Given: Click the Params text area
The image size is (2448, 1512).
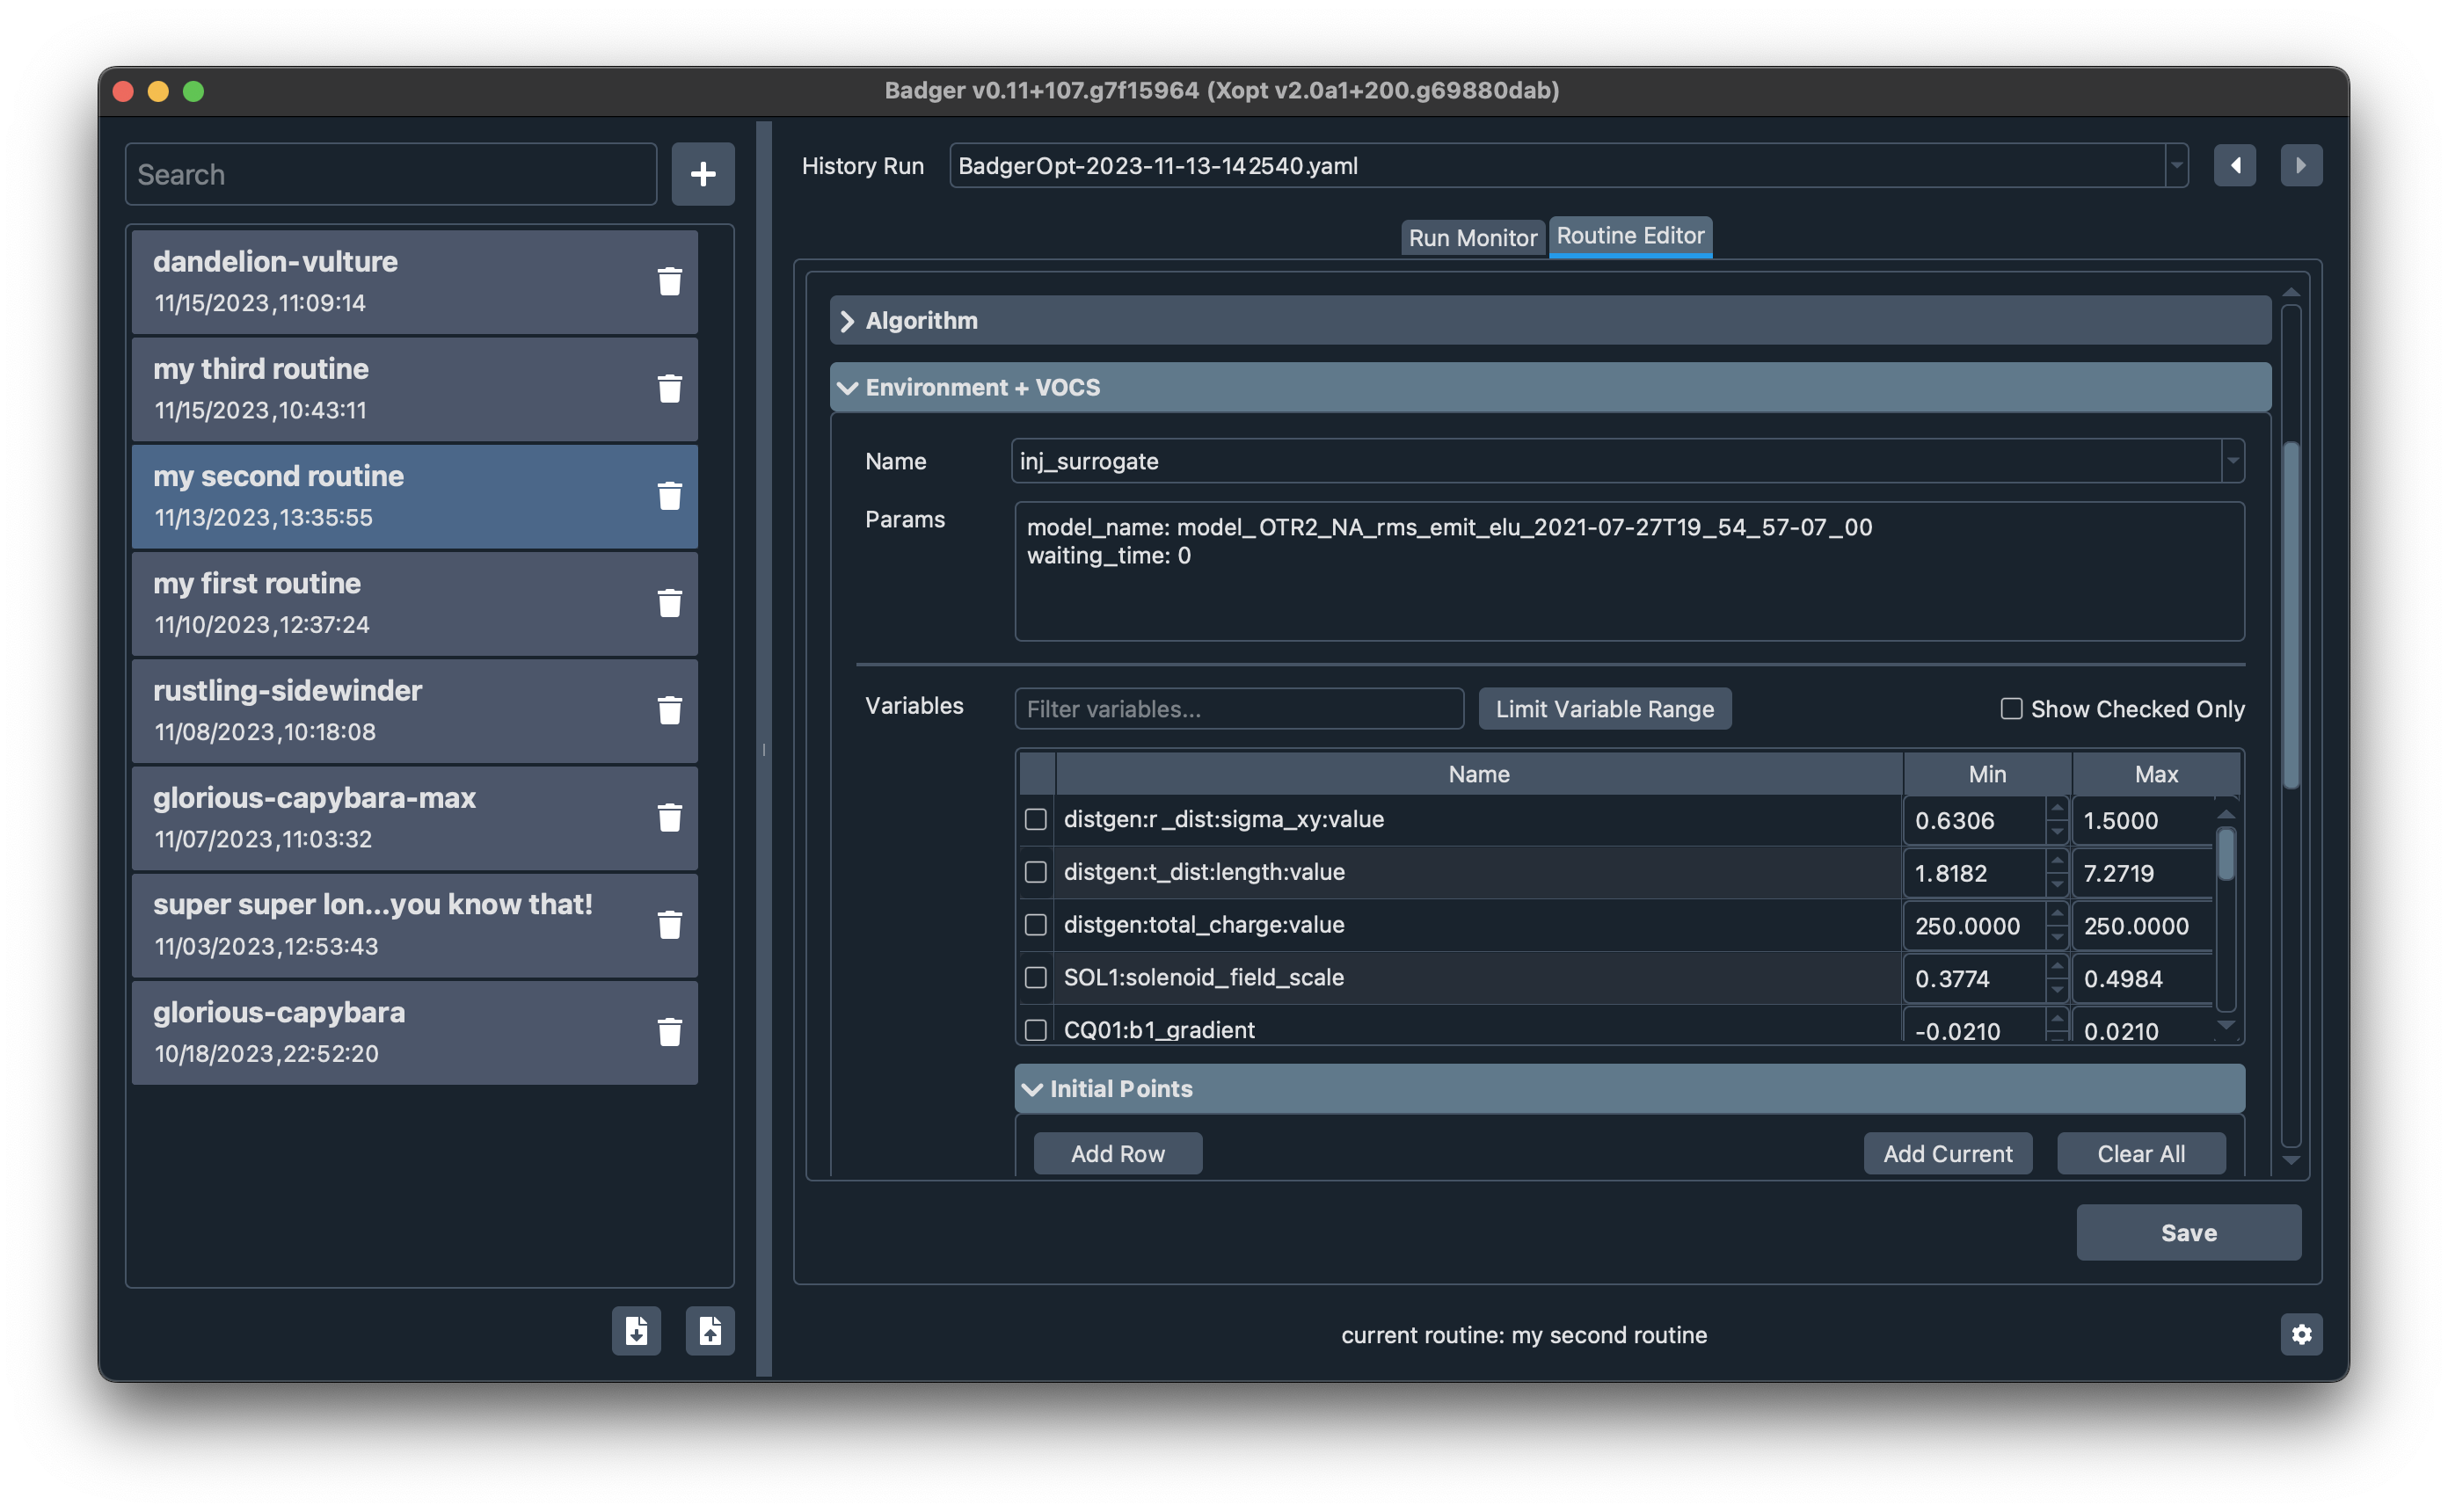Looking at the screenshot, I should 1629,572.
